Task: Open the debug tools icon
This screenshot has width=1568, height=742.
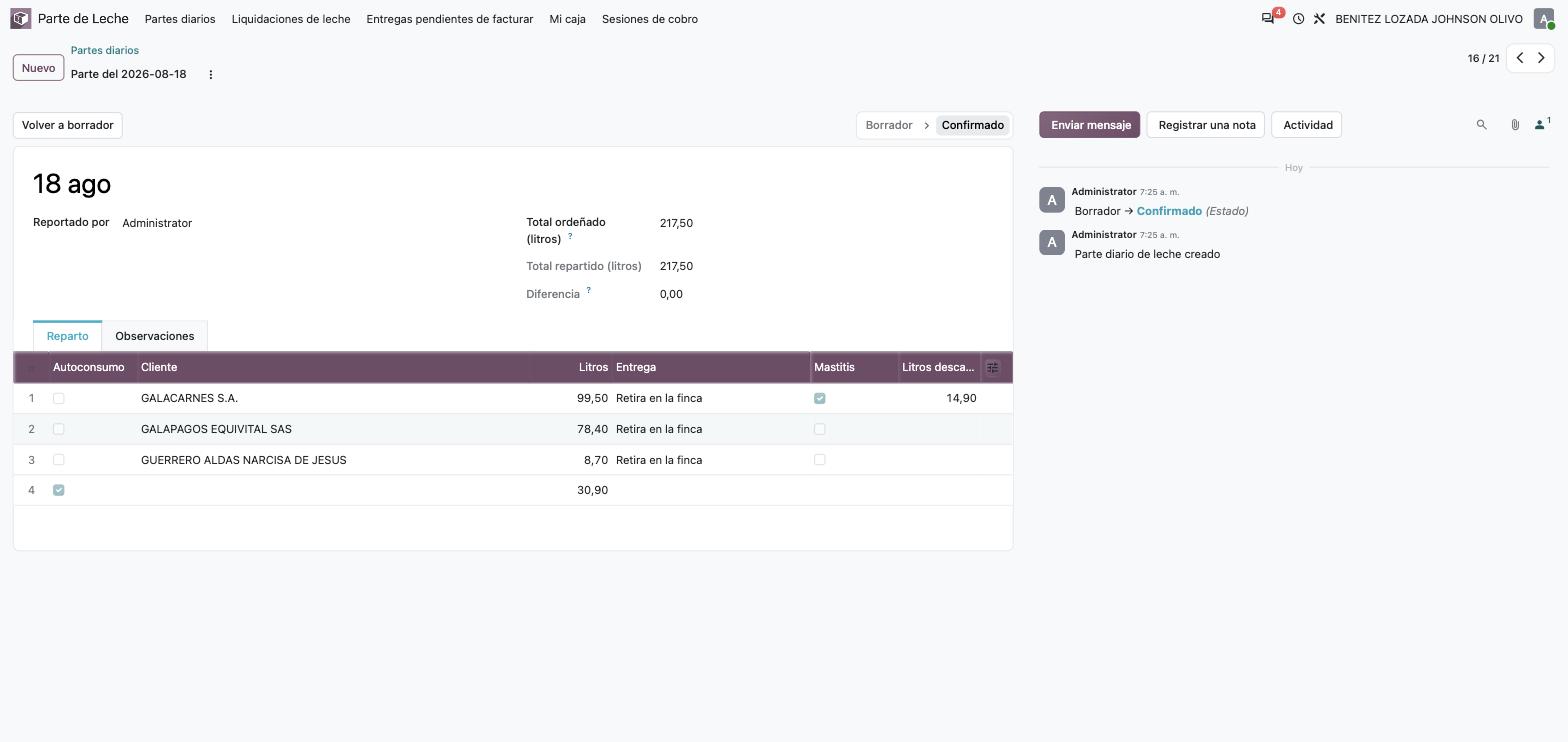Action: point(1319,19)
